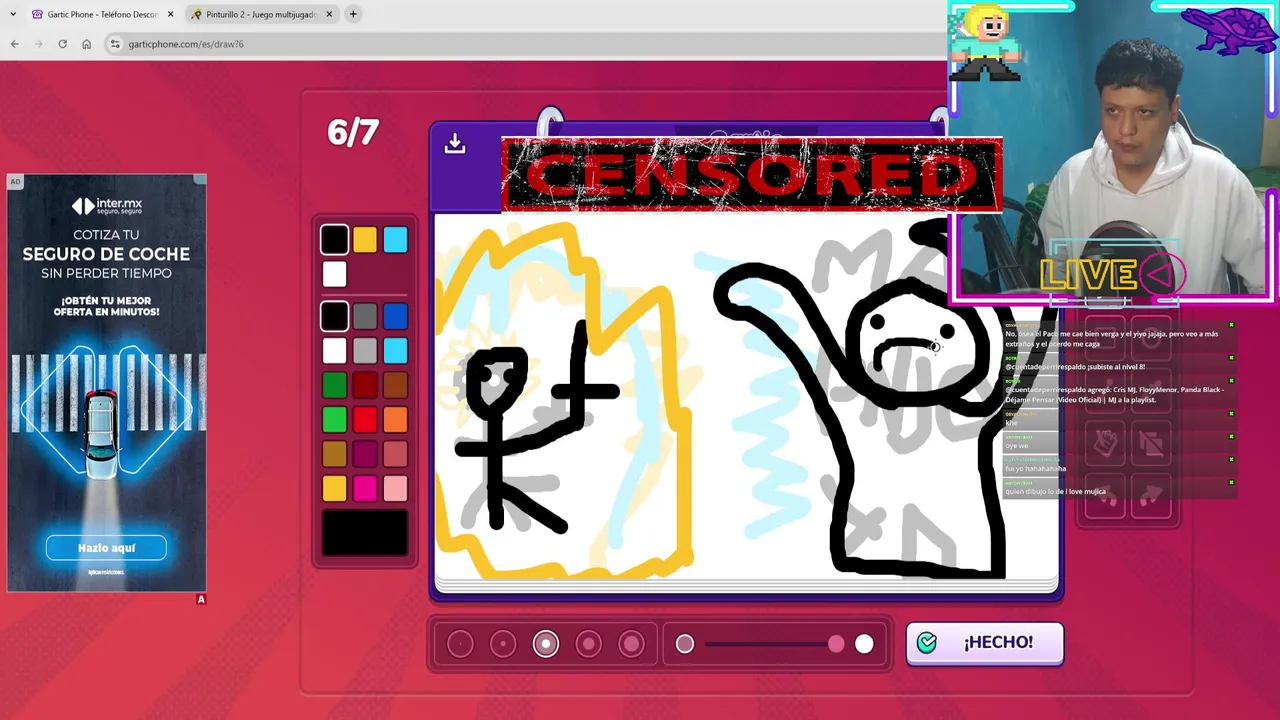1280x720 pixels.
Task: Submit the drawing with ¡HECHO!
Action: 985,643
